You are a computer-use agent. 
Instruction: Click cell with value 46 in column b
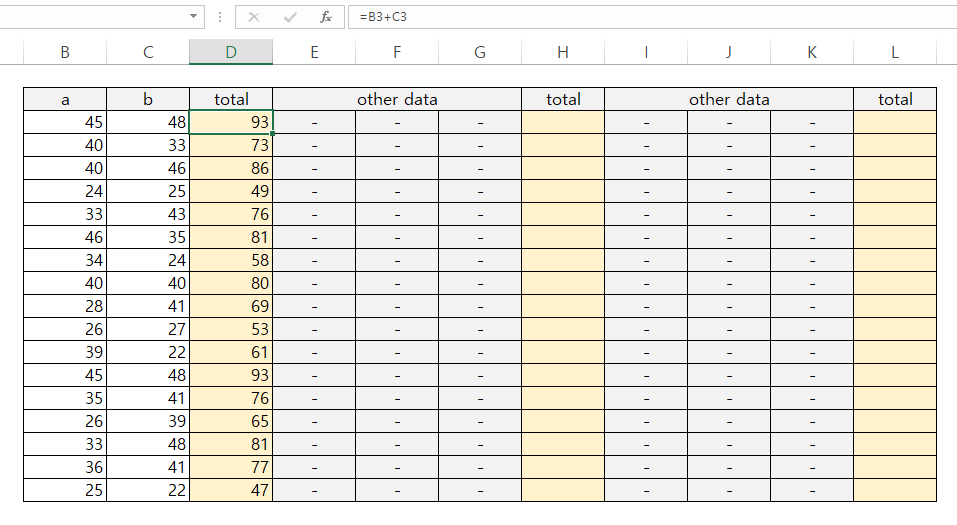click(148, 168)
